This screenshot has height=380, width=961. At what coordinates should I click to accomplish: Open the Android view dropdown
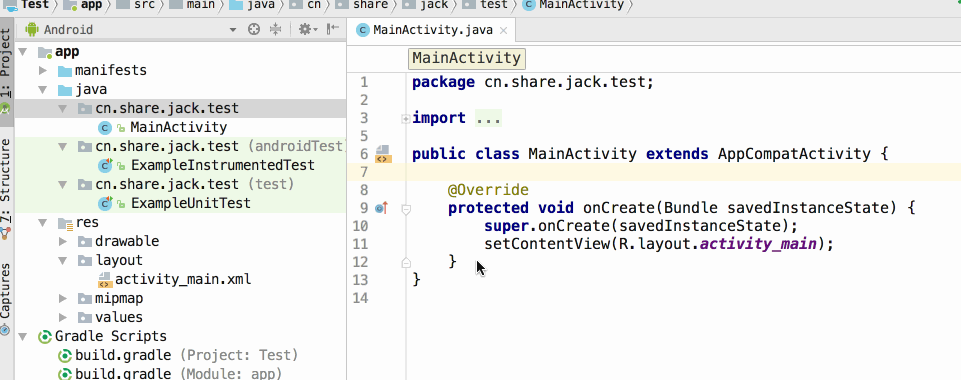pyautogui.click(x=233, y=30)
